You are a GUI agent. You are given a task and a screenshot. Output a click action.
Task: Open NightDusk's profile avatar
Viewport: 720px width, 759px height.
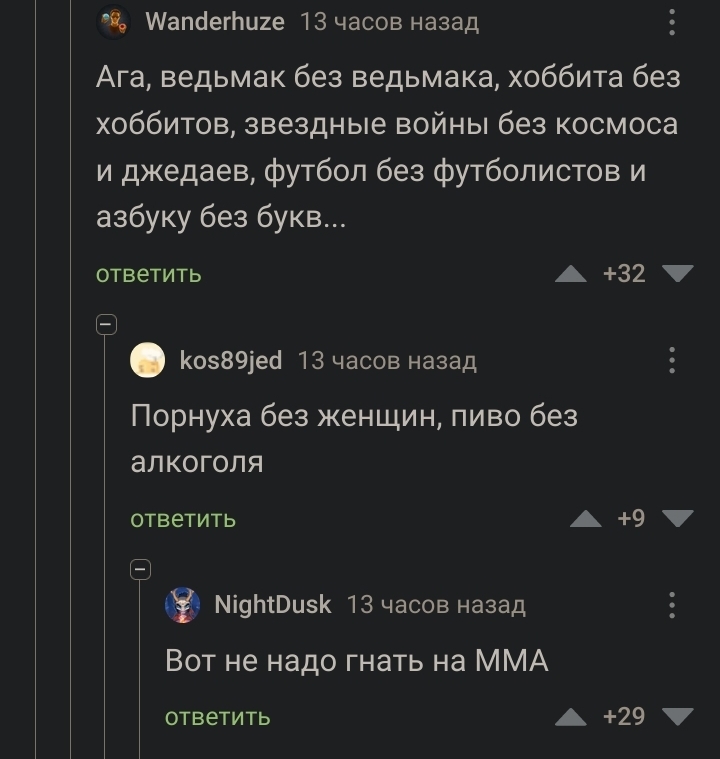pyautogui.click(x=182, y=605)
